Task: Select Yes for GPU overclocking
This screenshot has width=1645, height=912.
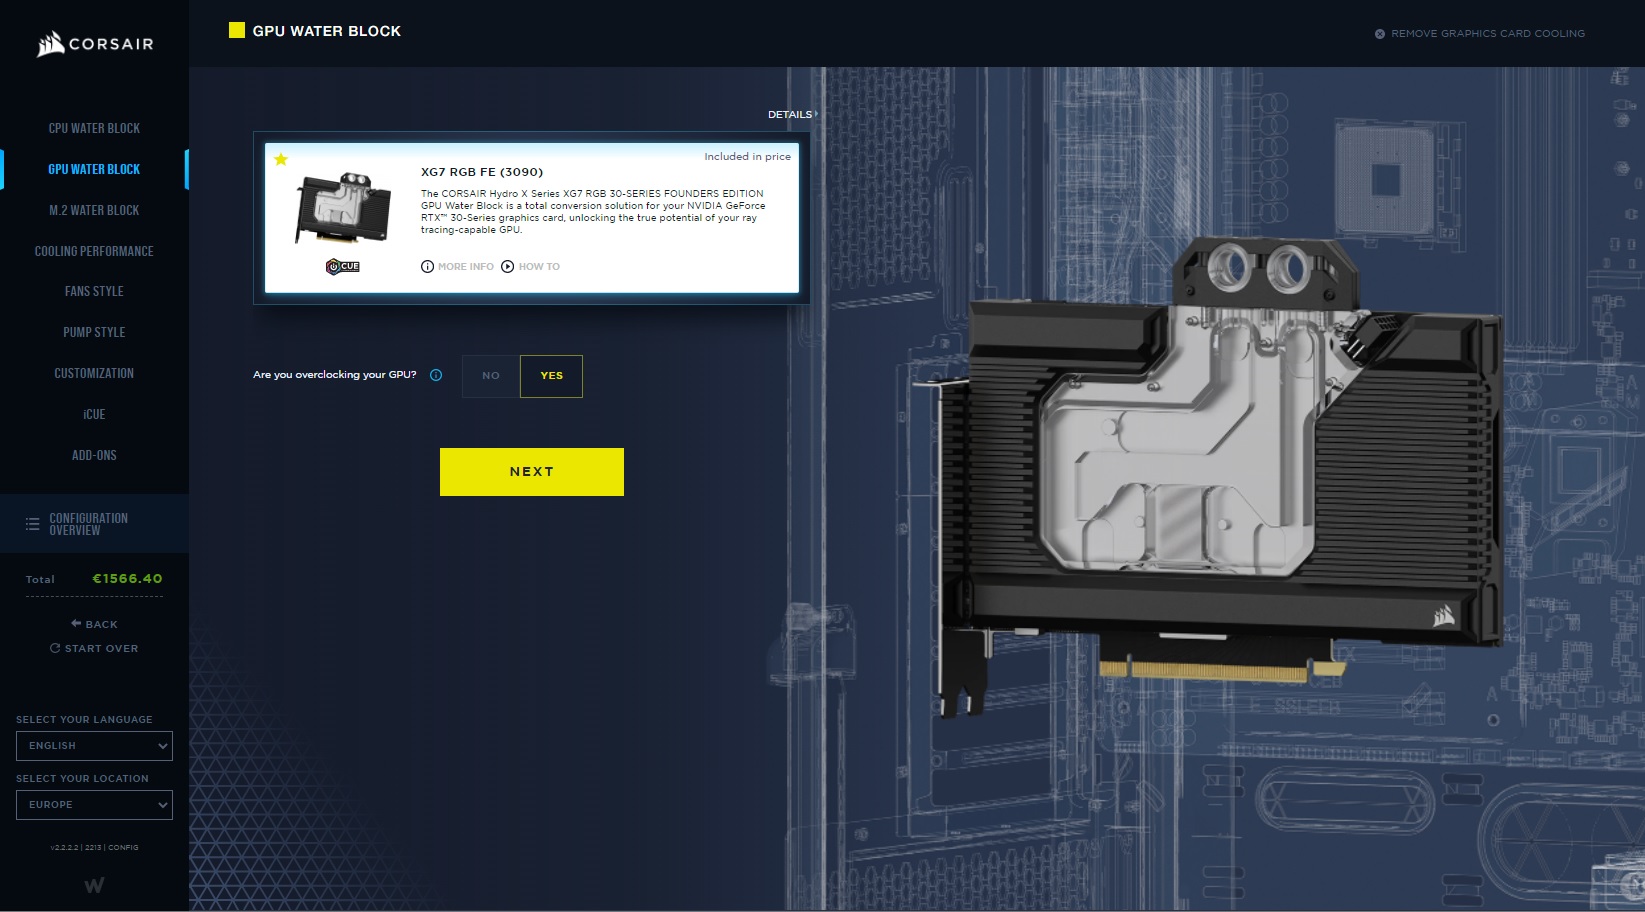Action: click(551, 376)
